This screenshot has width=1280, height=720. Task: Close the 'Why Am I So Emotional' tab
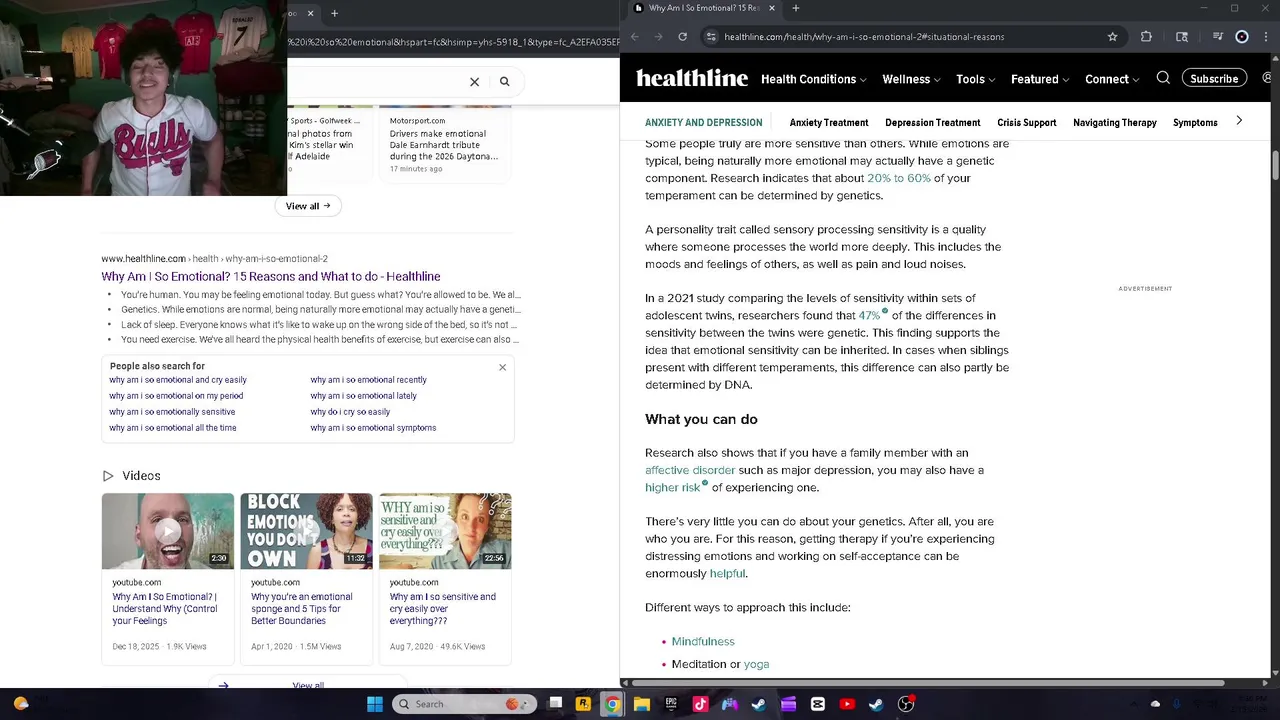pos(772,8)
